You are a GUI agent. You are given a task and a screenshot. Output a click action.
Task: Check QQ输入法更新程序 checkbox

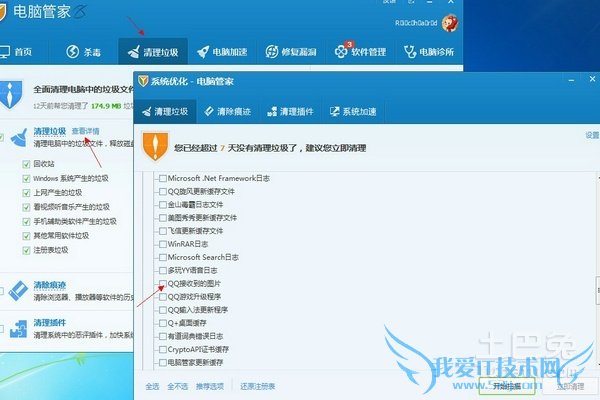pyautogui.click(x=163, y=310)
